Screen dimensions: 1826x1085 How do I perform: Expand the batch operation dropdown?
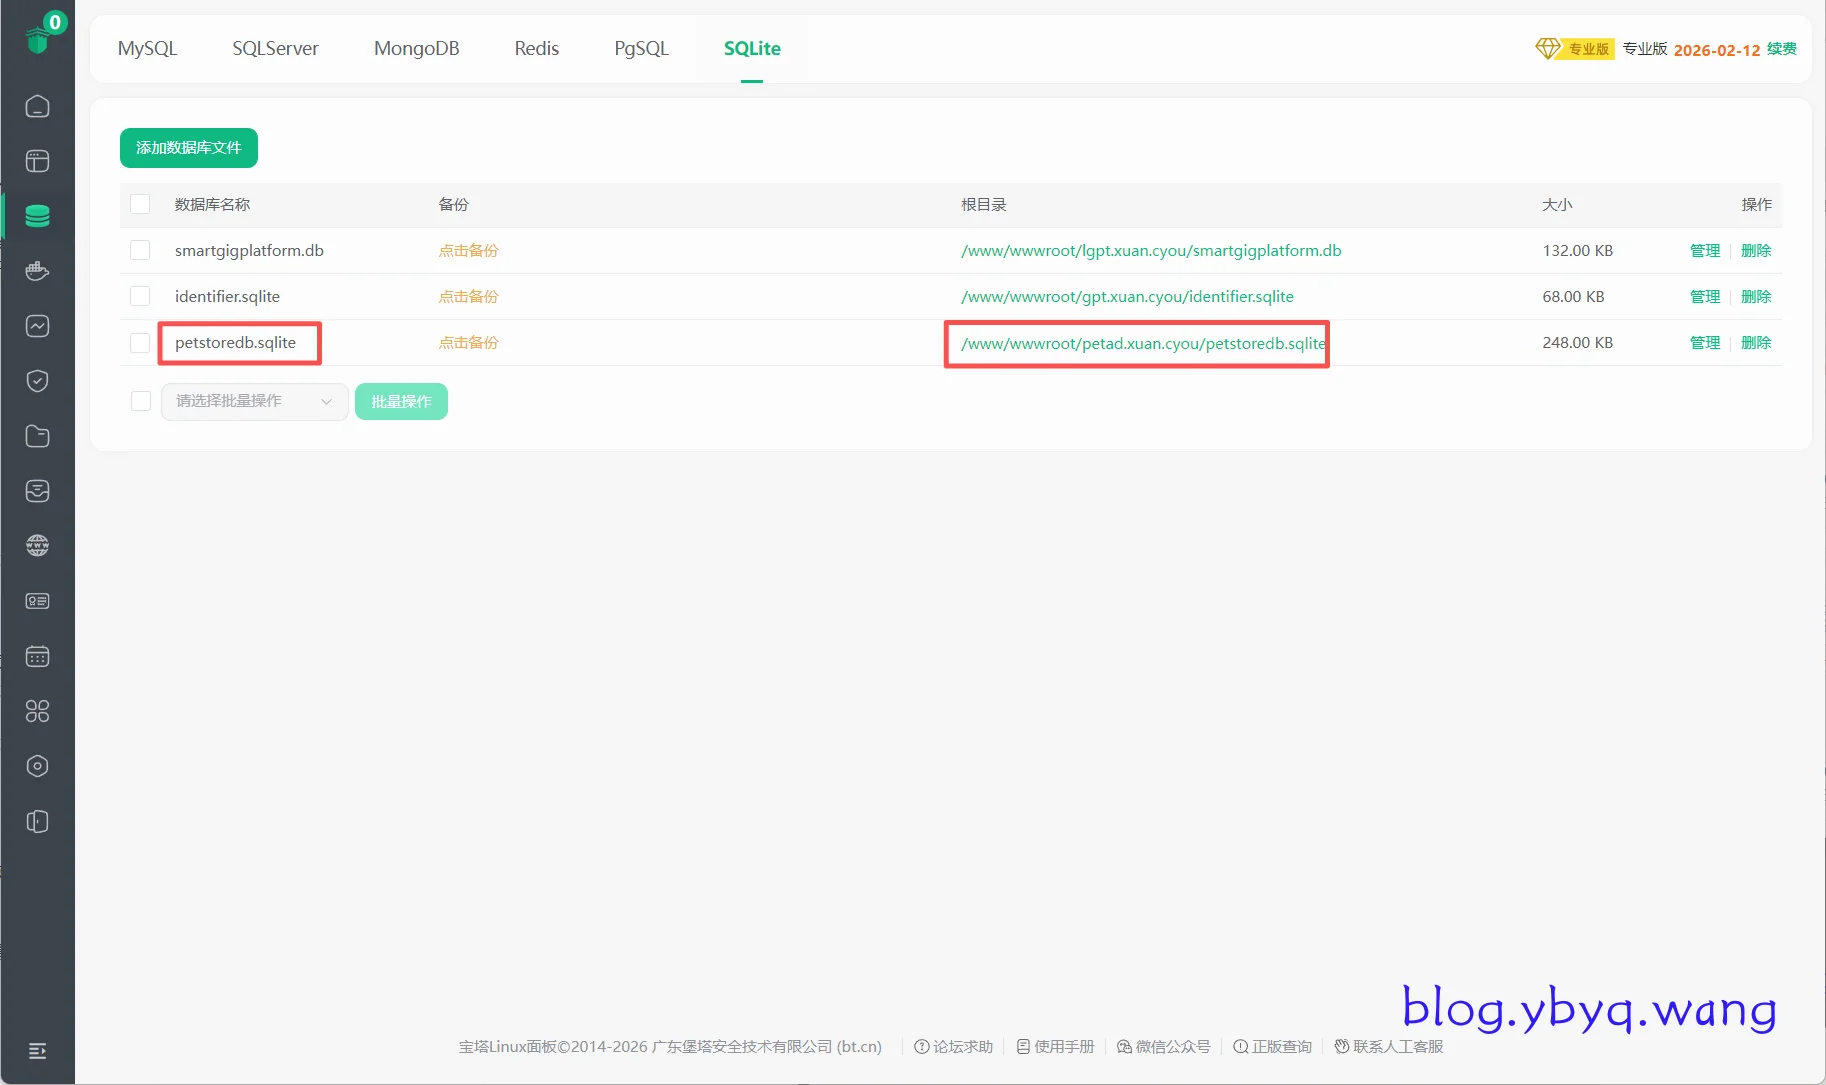tap(254, 401)
